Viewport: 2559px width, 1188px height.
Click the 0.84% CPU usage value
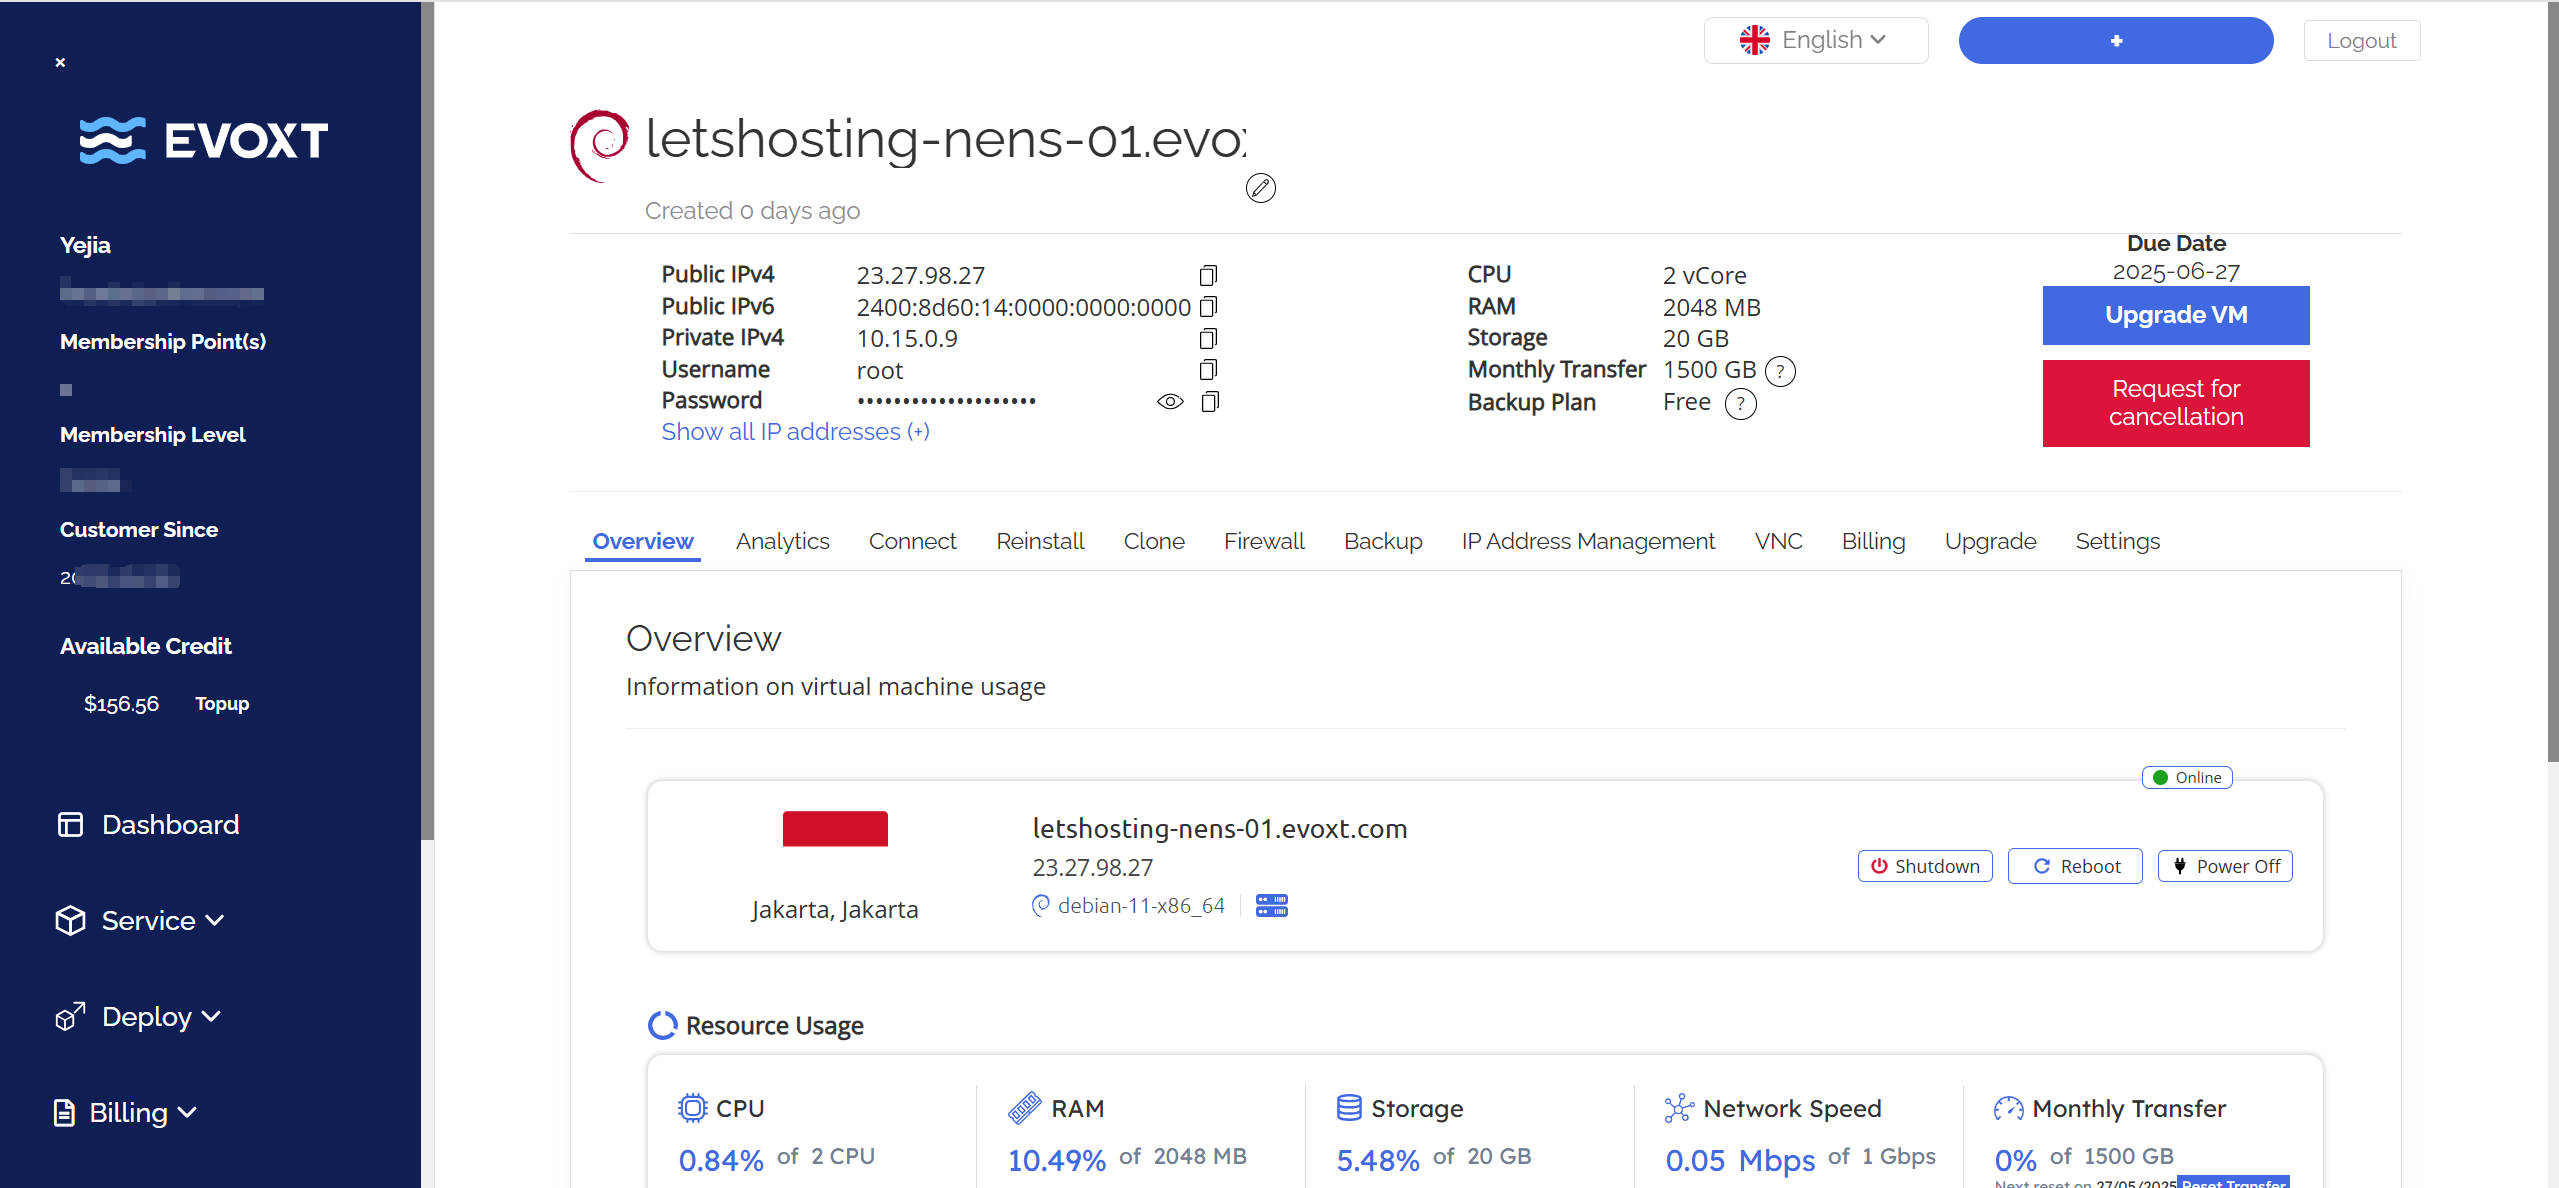click(721, 1160)
